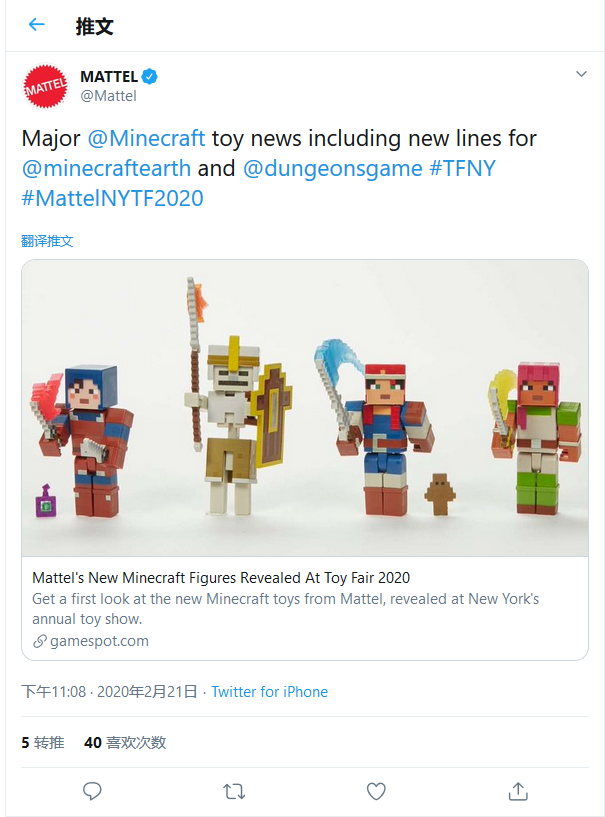
Task: Open the @minecraftearth mention
Action: 107,168
